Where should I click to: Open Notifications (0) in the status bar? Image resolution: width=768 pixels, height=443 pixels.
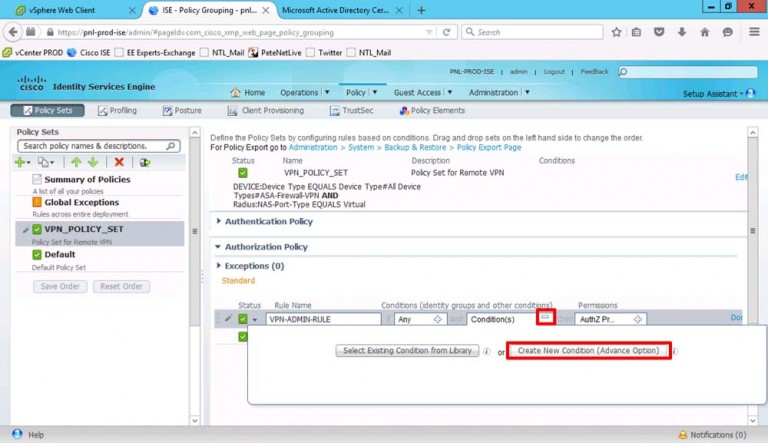pos(712,435)
